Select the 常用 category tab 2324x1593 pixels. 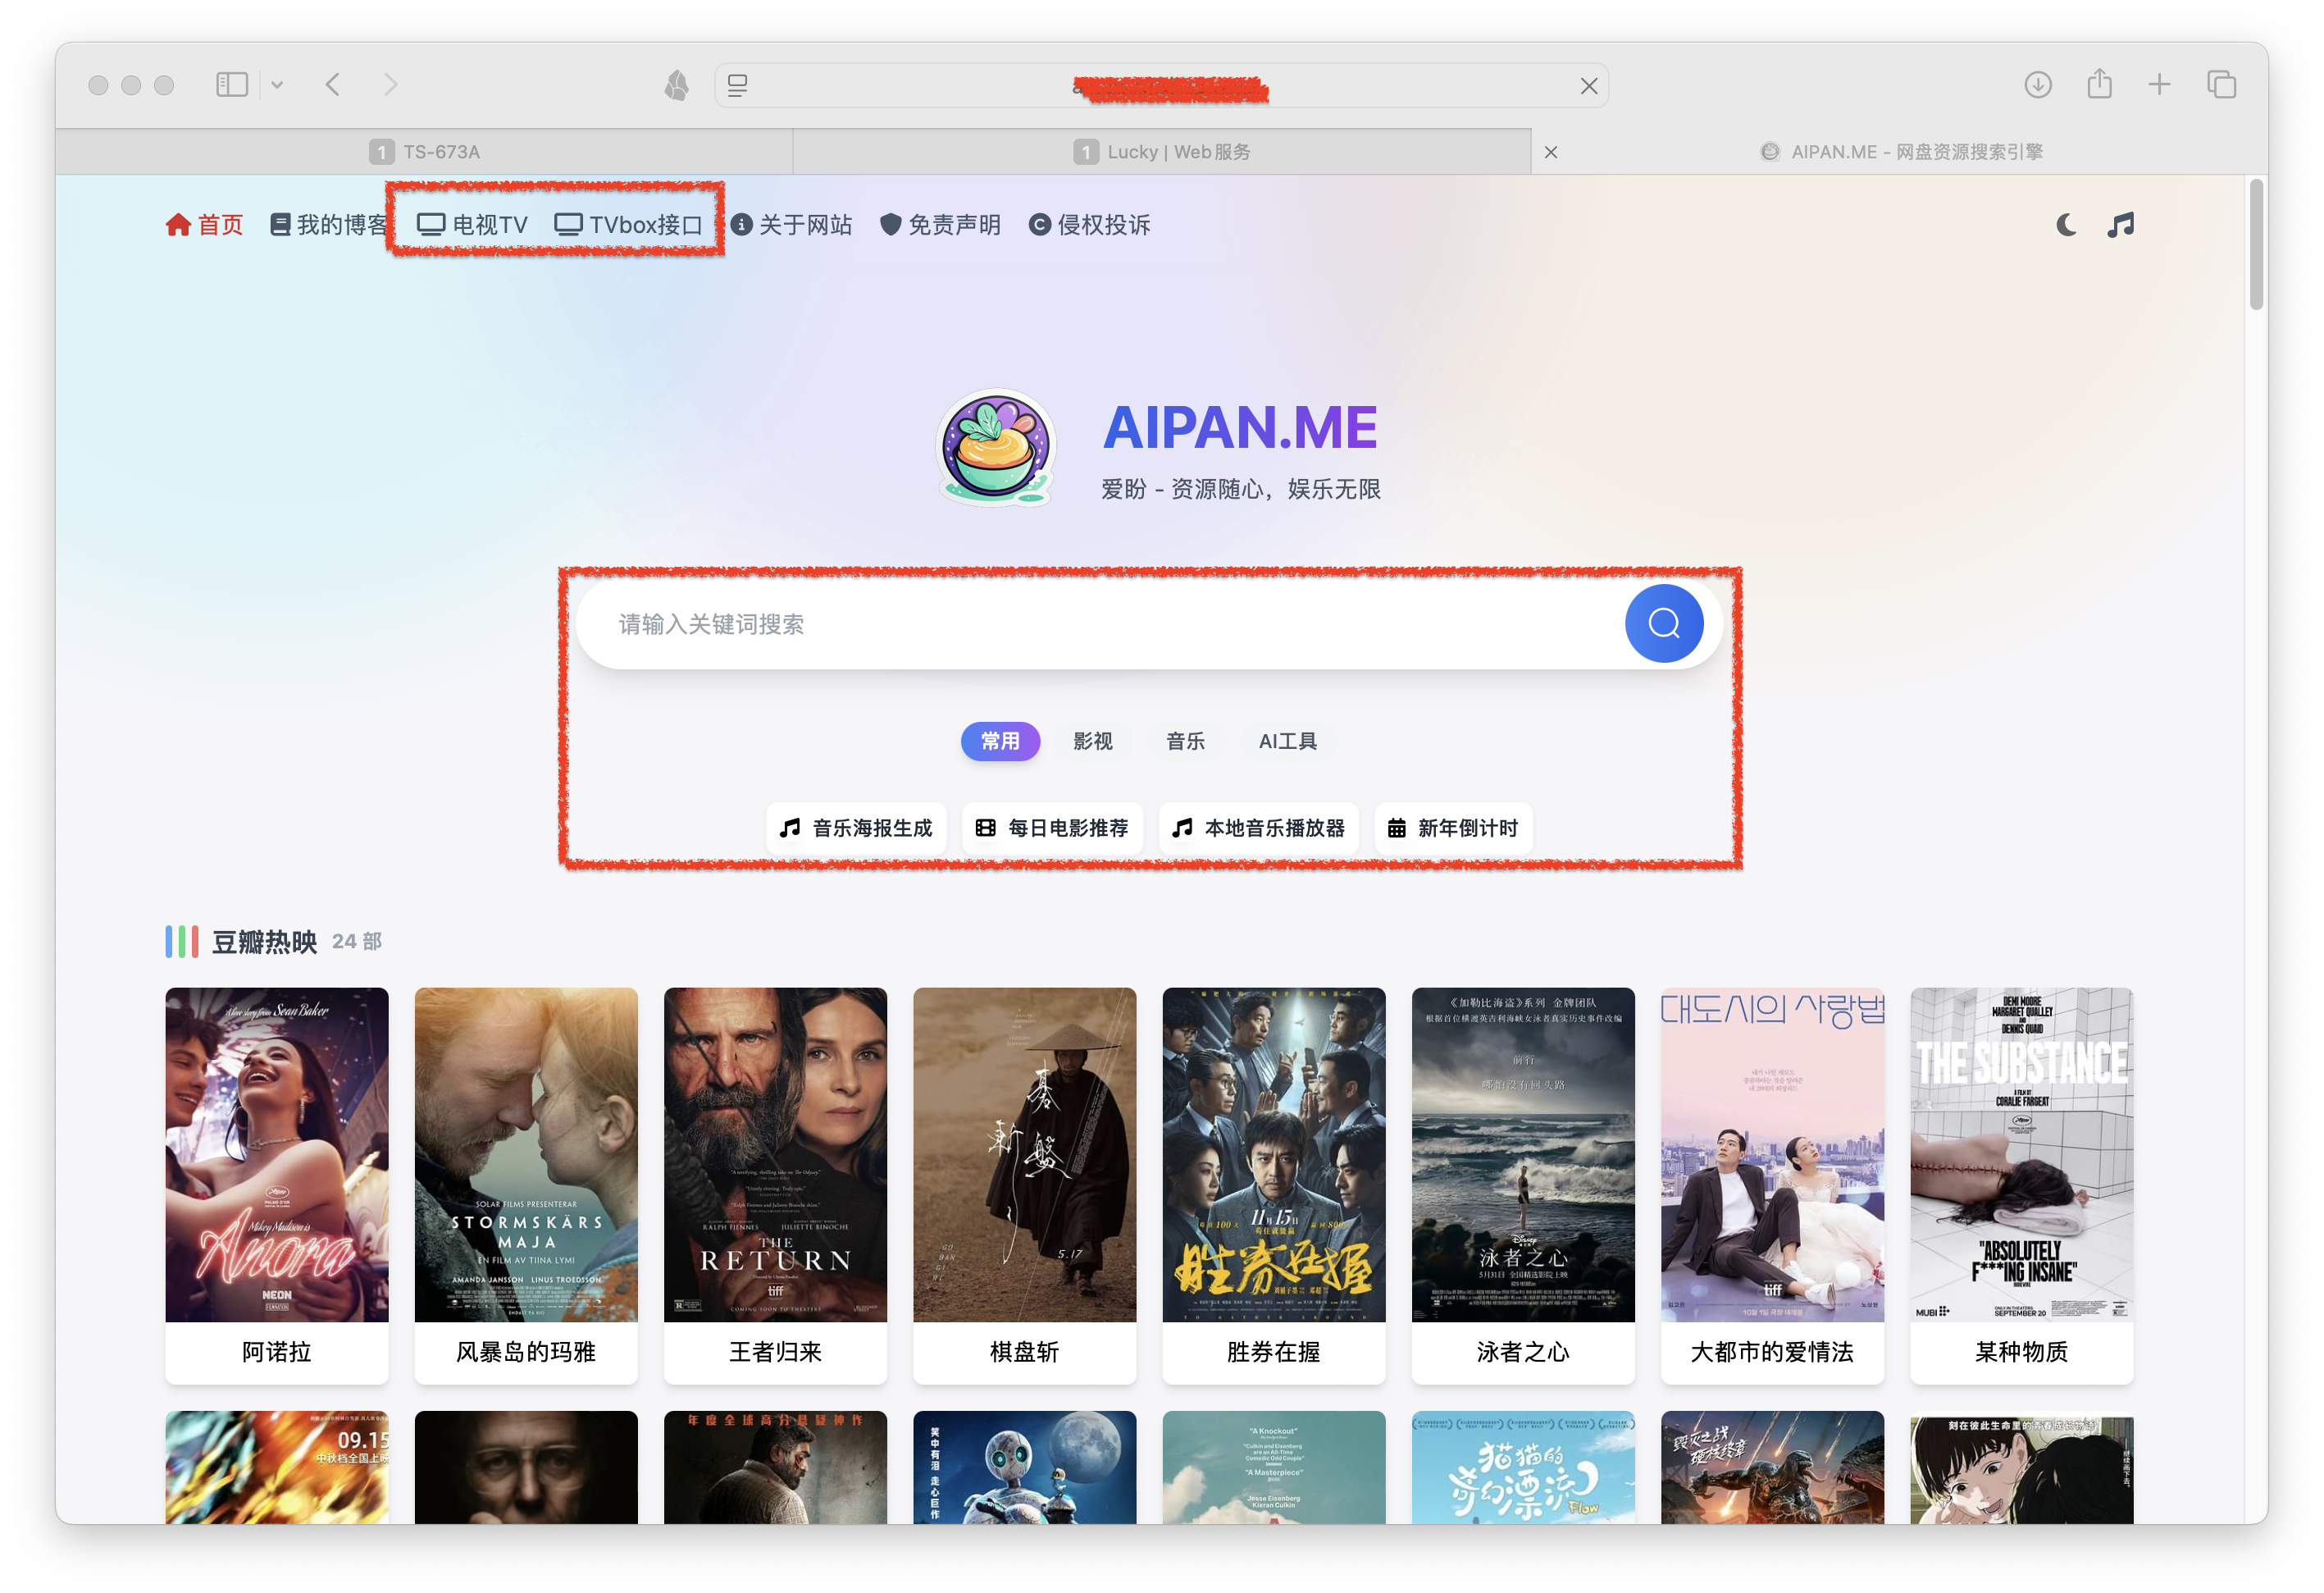click(1000, 741)
